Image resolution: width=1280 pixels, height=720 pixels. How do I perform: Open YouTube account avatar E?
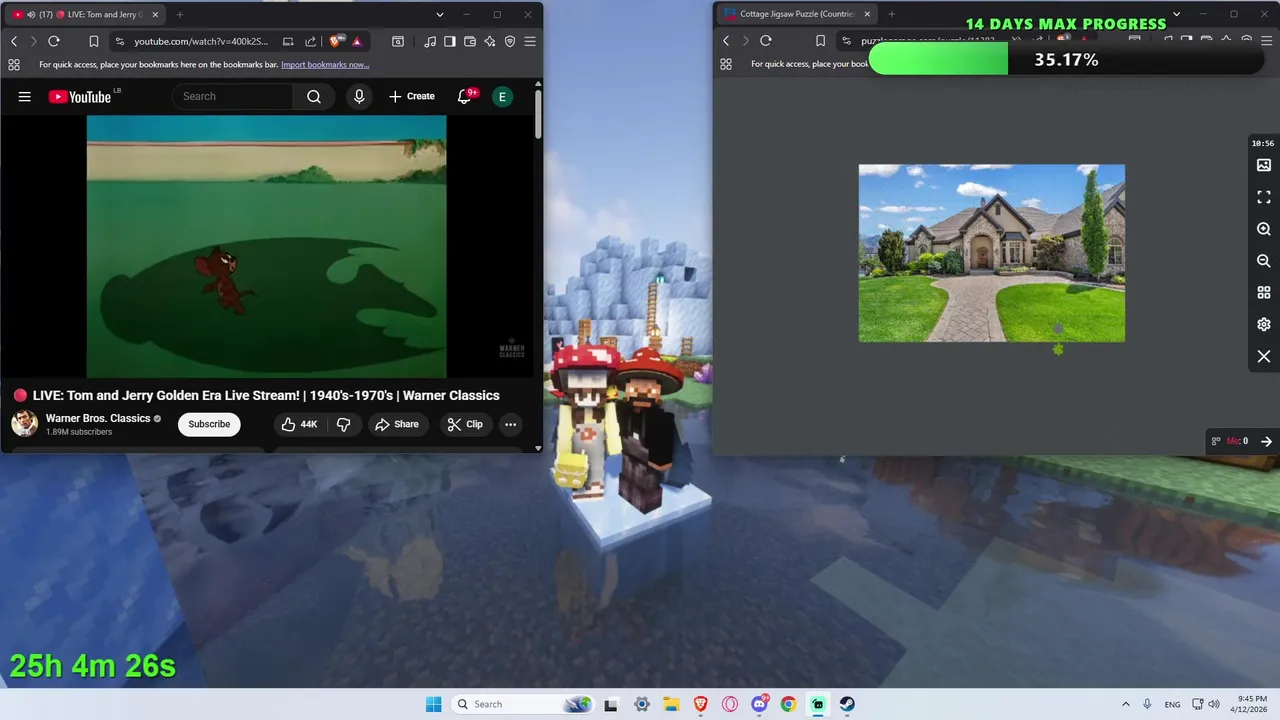tap(502, 97)
